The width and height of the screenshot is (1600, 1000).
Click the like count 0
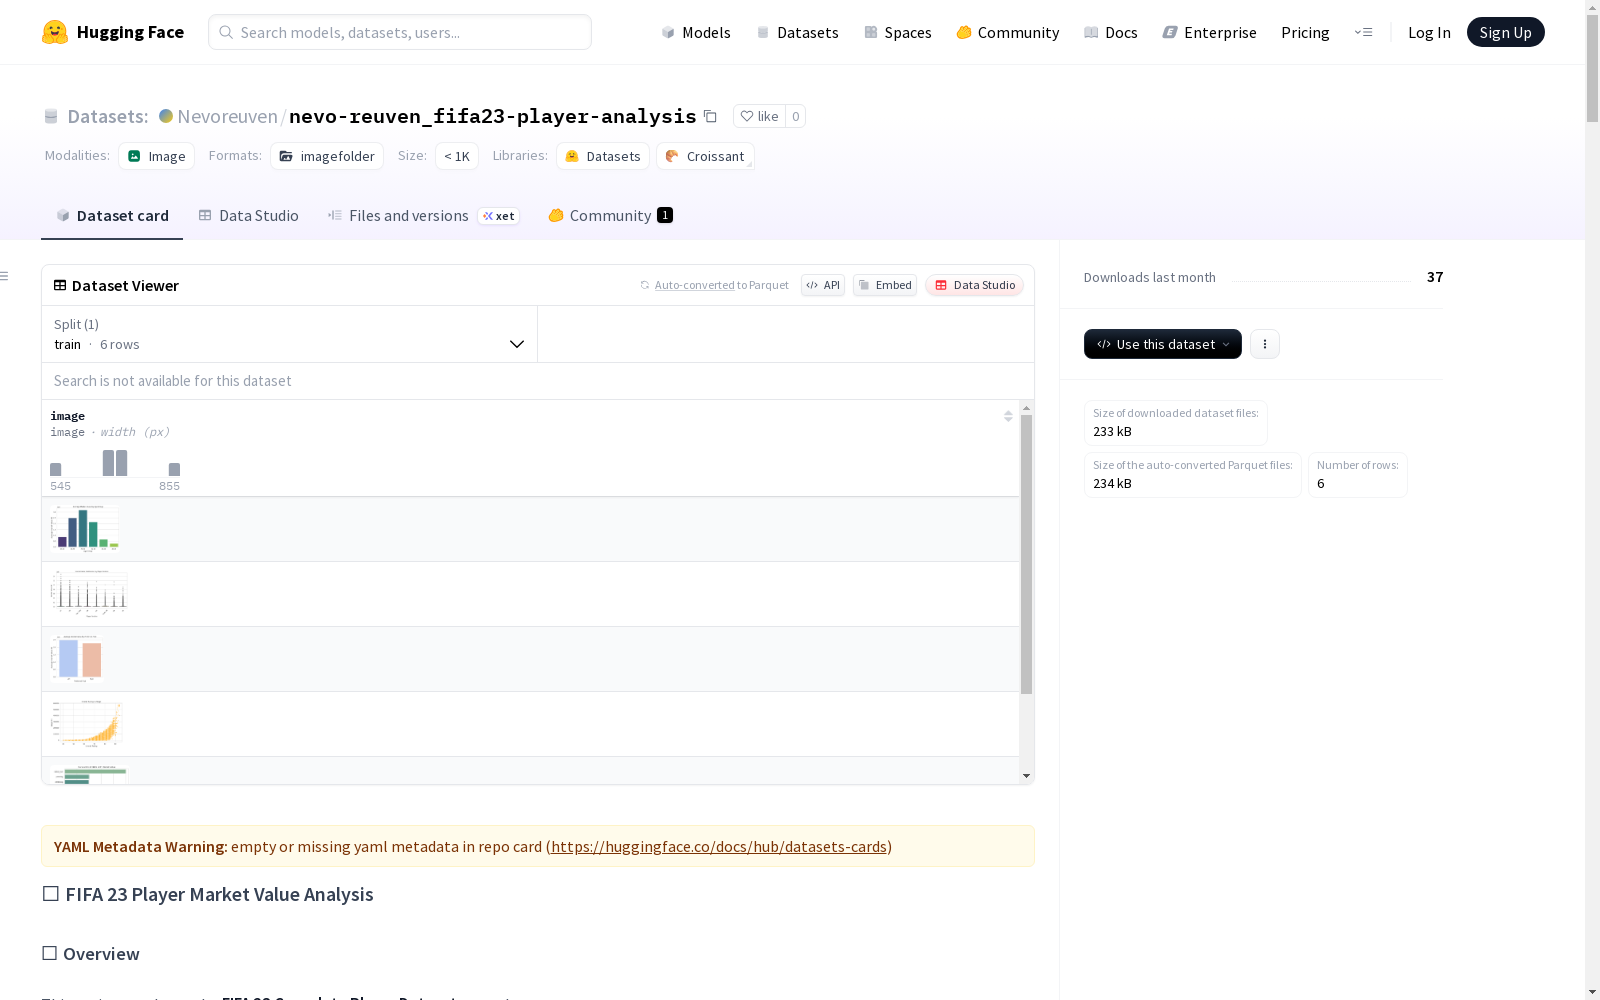pos(796,116)
